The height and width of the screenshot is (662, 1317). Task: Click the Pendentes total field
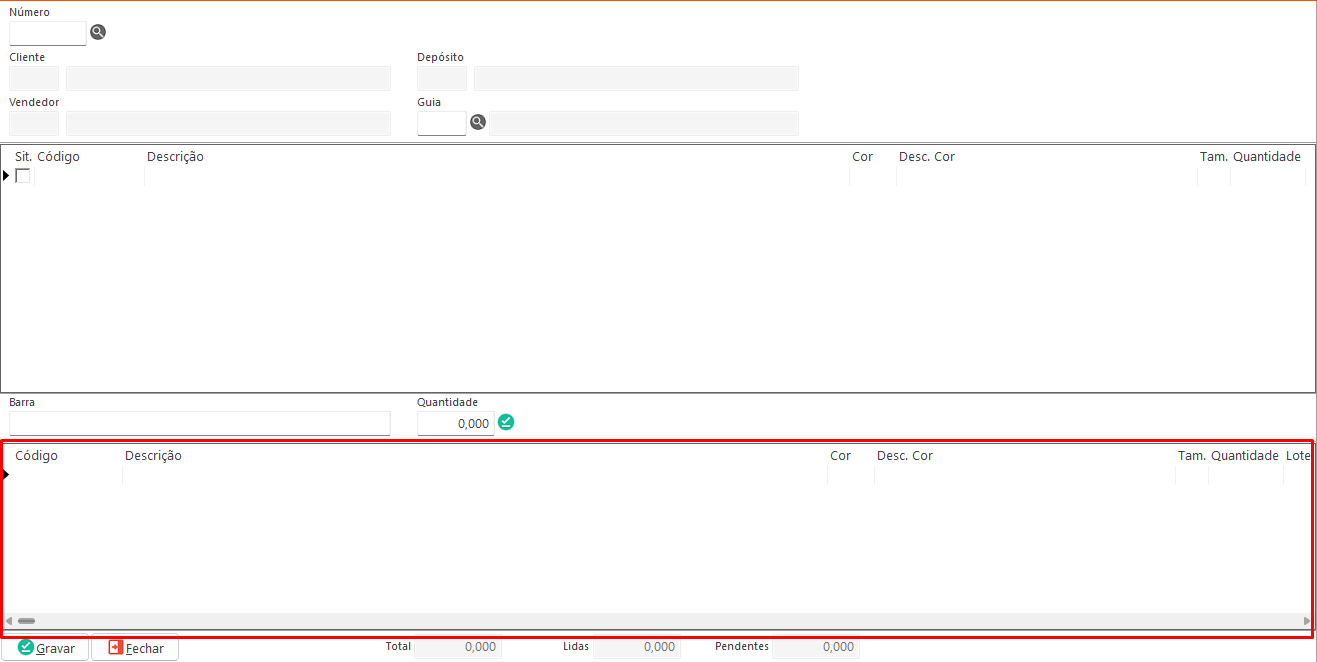815,647
